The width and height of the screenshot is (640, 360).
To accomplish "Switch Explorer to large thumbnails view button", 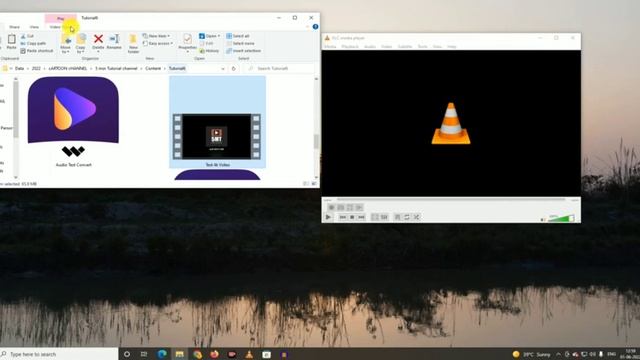I will 314,184.
